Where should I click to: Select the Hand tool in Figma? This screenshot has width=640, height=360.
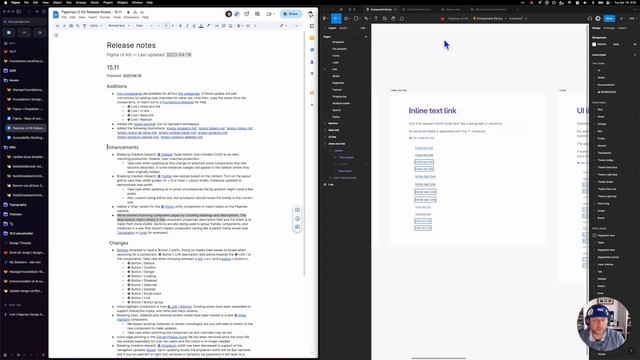pos(393,18)
